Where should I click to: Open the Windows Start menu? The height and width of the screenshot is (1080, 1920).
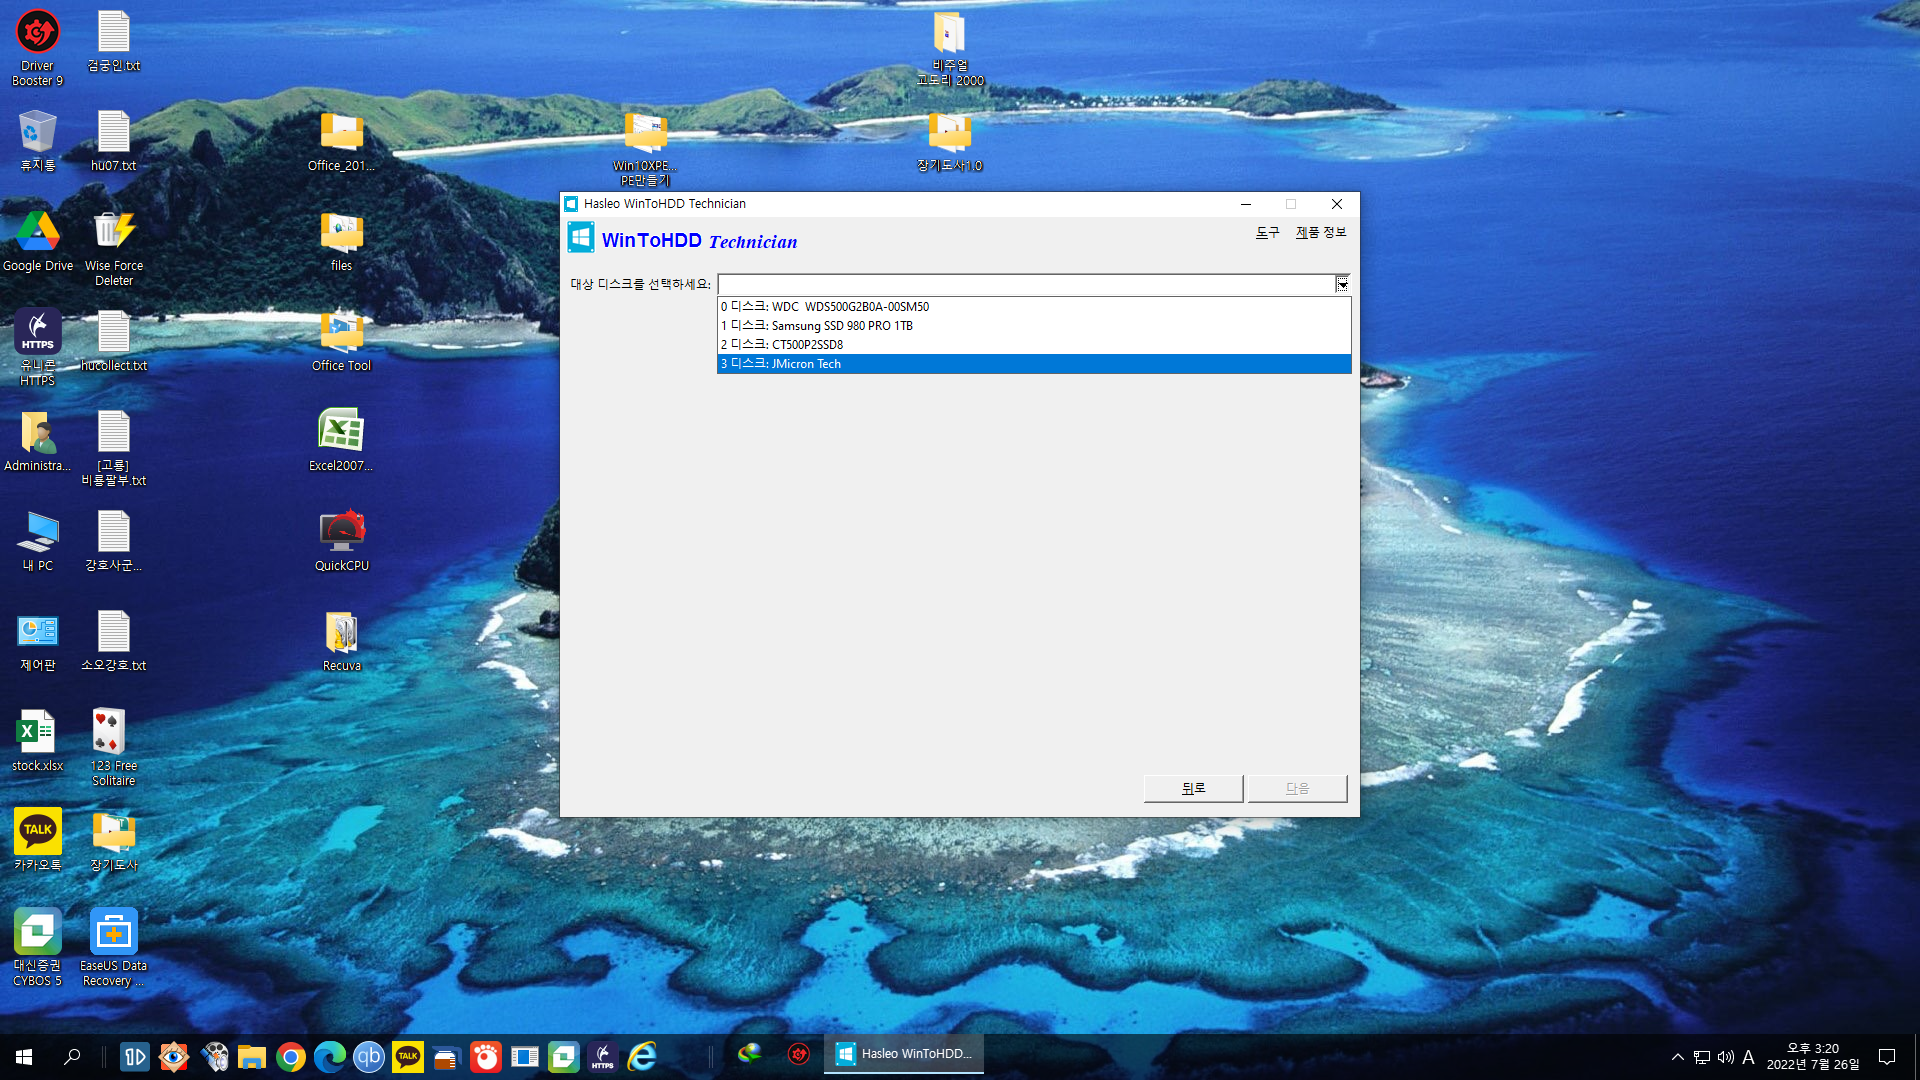(x=24, y=1056)
